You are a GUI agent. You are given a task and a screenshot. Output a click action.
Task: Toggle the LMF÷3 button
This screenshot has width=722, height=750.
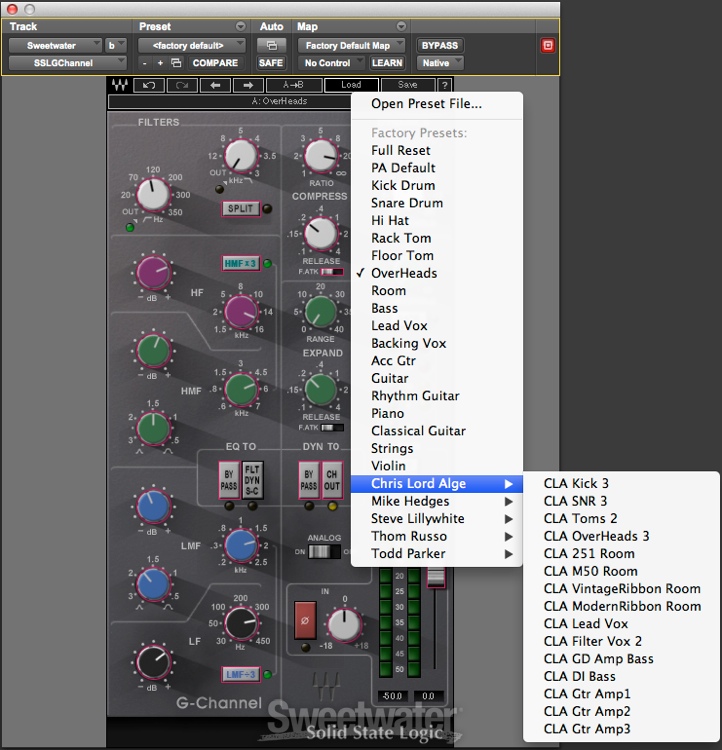(x=241, y=674)
